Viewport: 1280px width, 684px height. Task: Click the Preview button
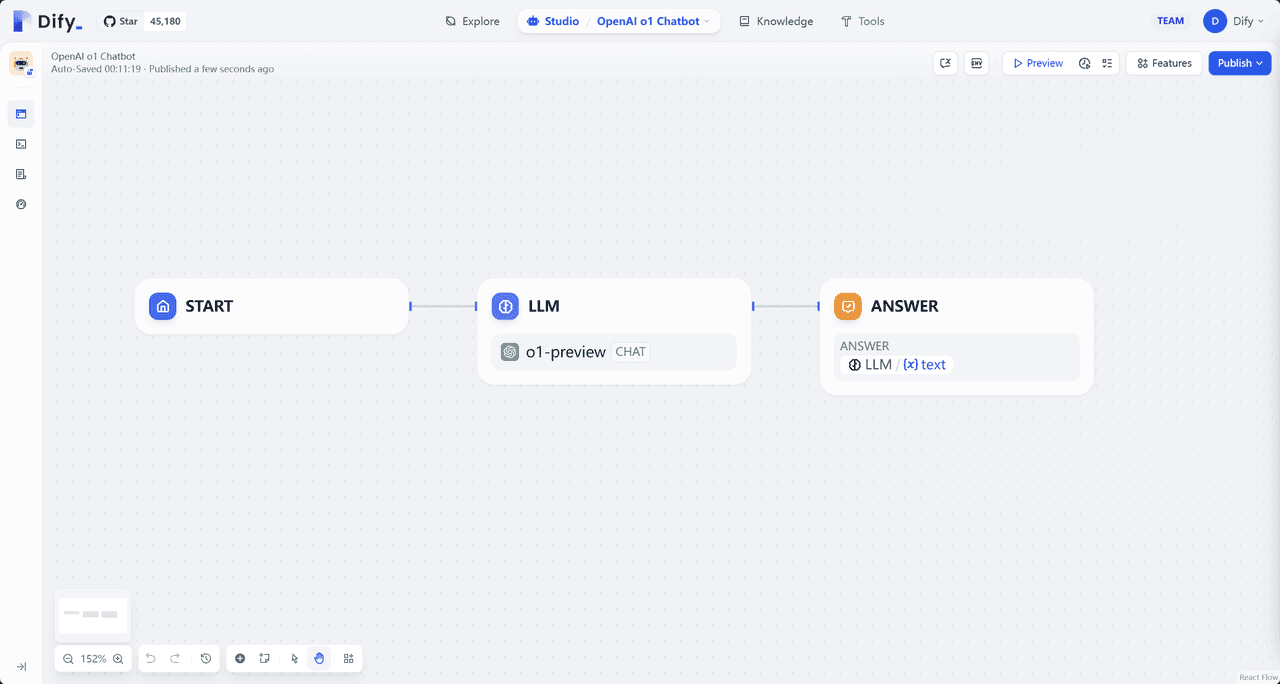coord(1036,62)
